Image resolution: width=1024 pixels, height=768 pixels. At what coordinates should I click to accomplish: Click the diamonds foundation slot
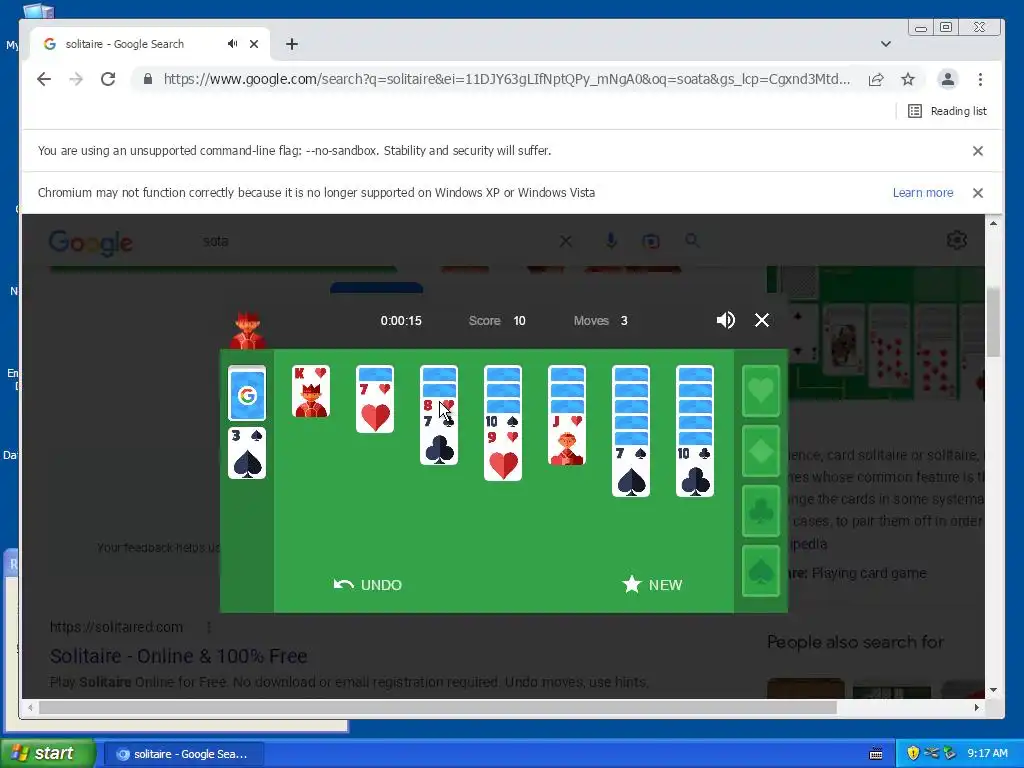(x=761, y=451)
